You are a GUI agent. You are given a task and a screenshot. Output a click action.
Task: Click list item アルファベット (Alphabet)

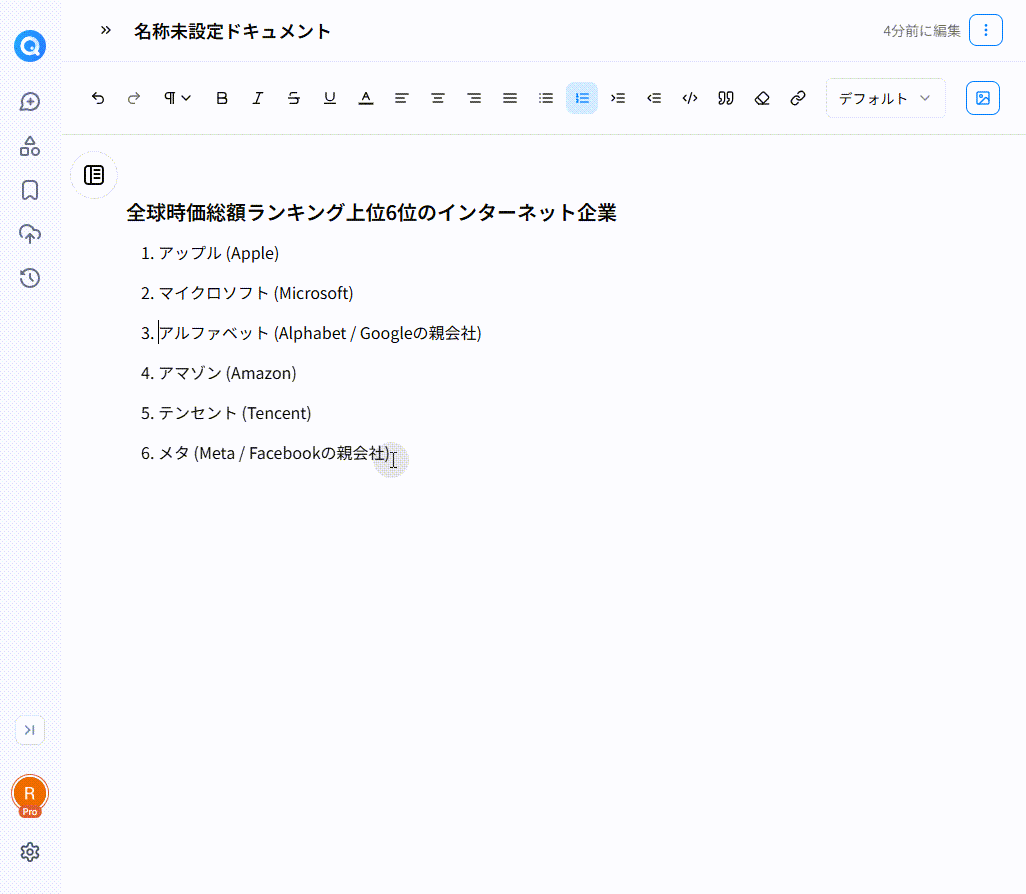(x=320, y=333)
